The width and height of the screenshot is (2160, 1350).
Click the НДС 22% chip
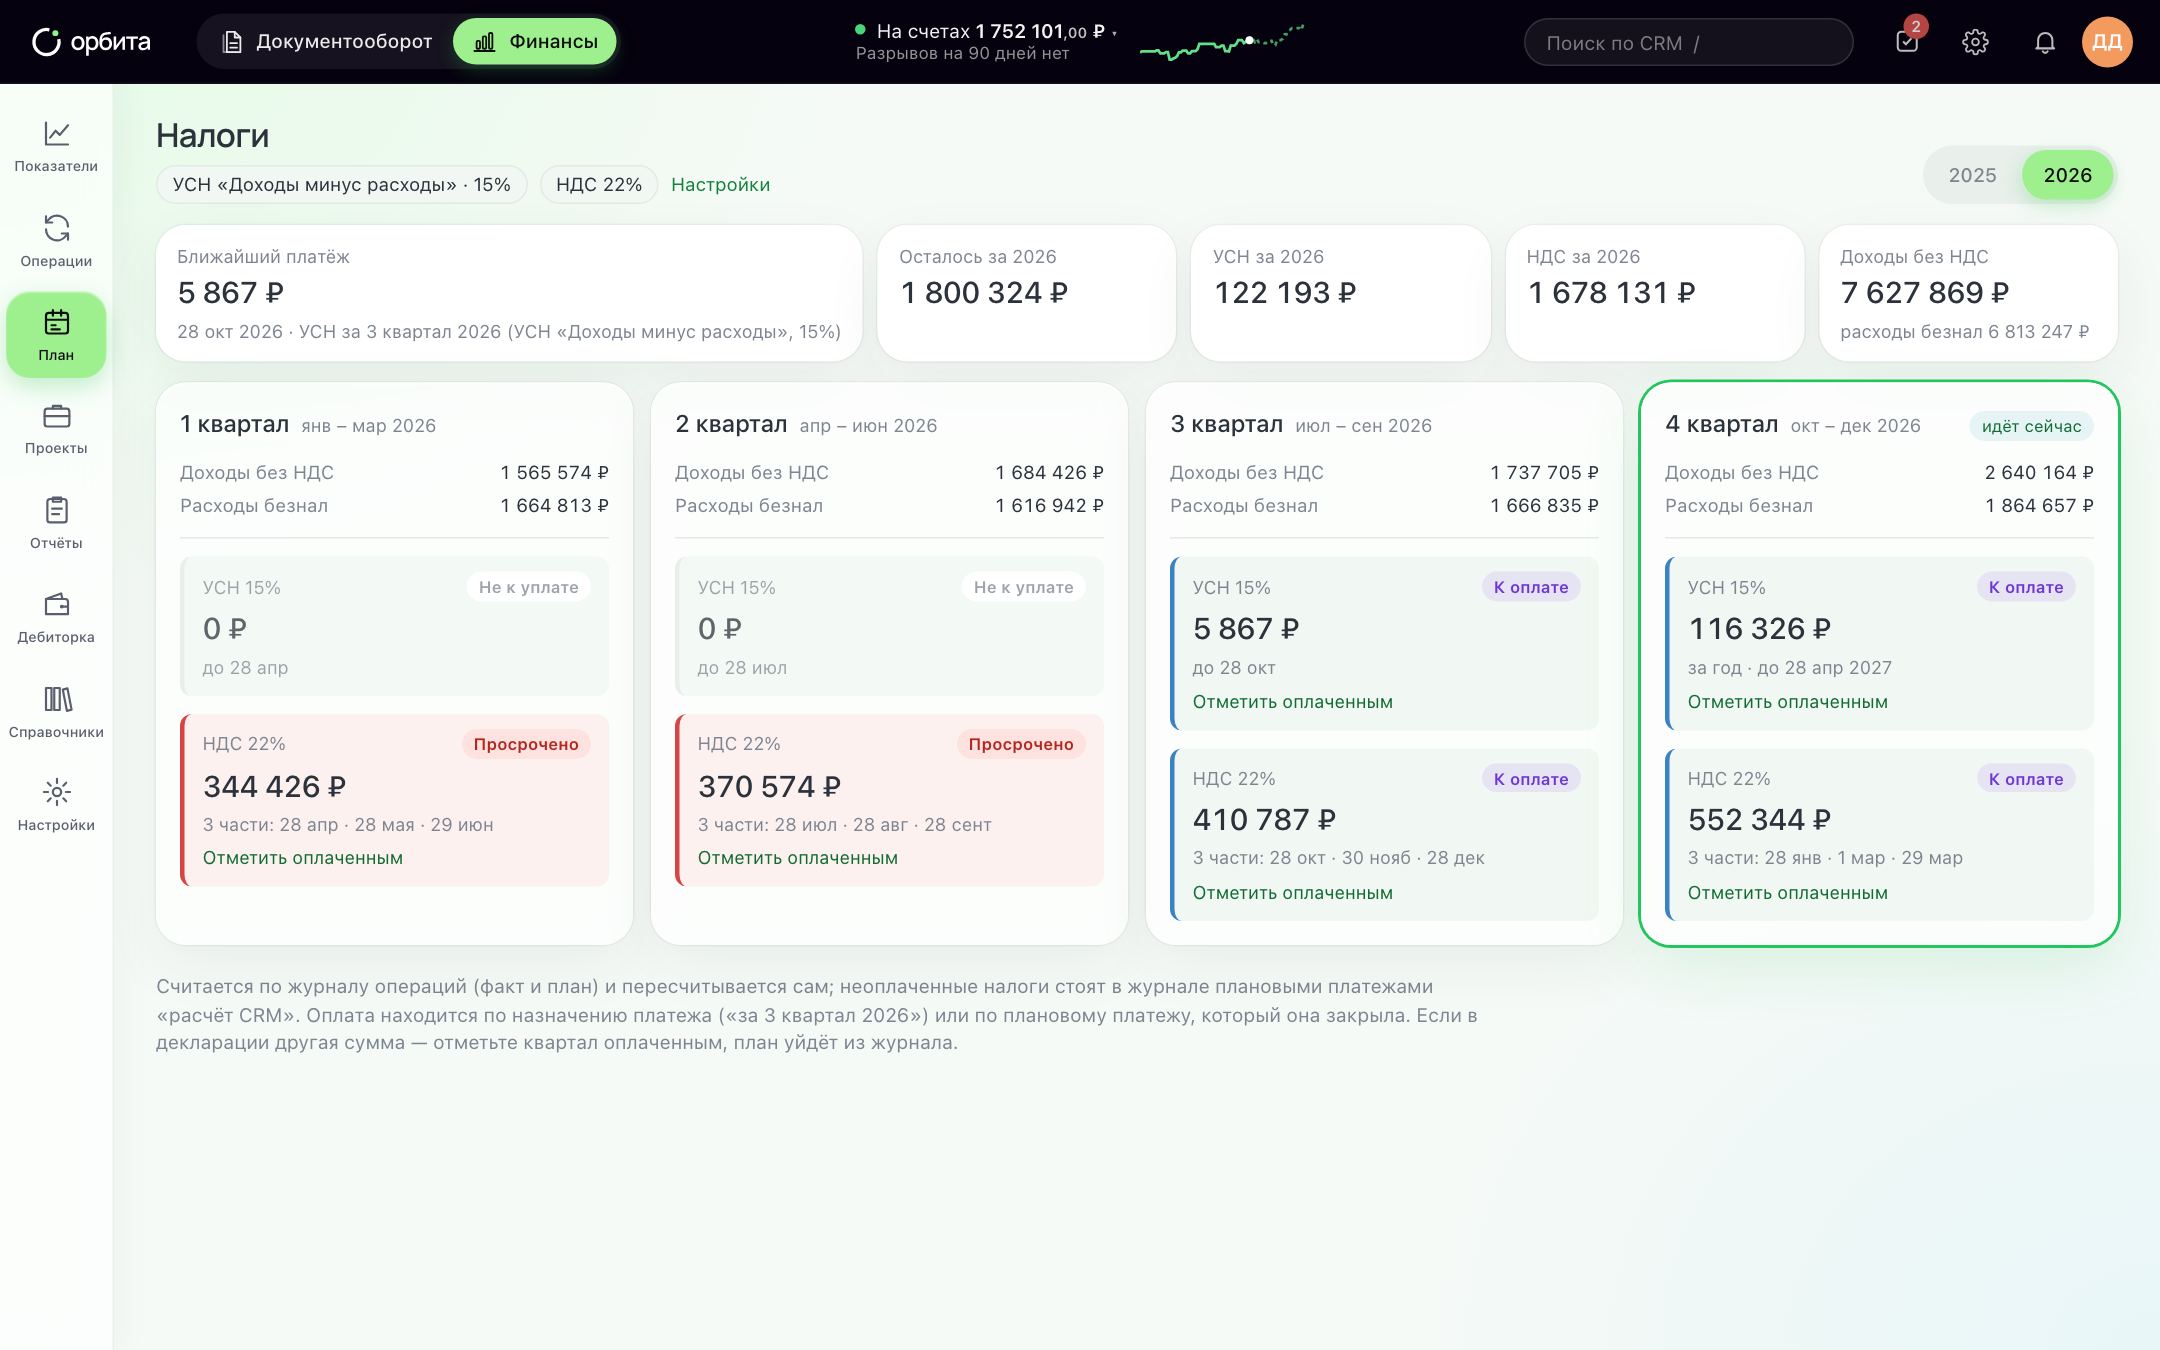pos(598,185)
